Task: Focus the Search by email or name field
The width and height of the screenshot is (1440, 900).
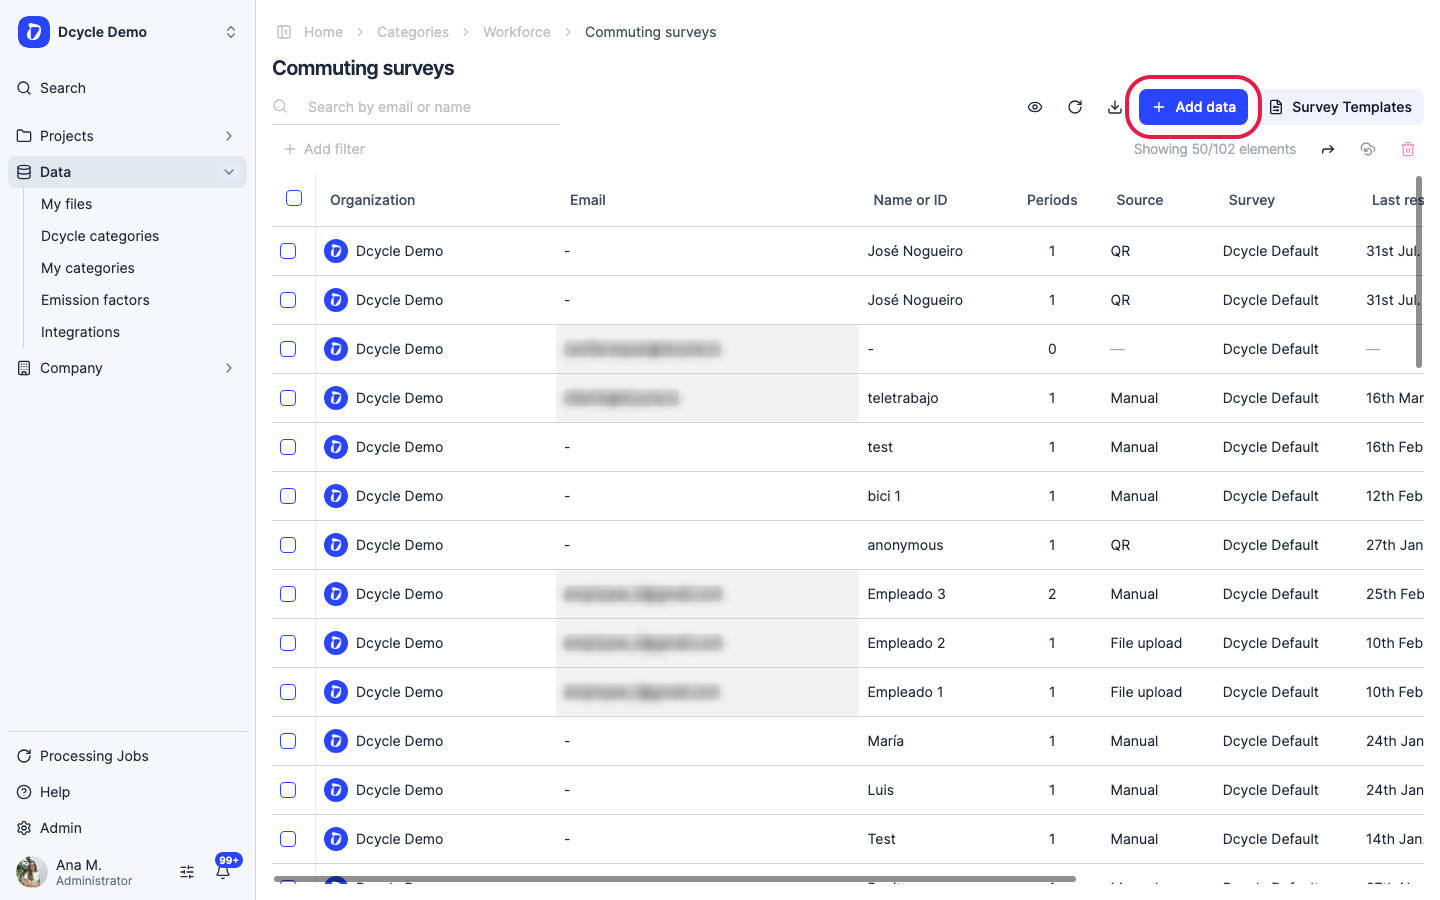Action: click(x=416, y=107)
